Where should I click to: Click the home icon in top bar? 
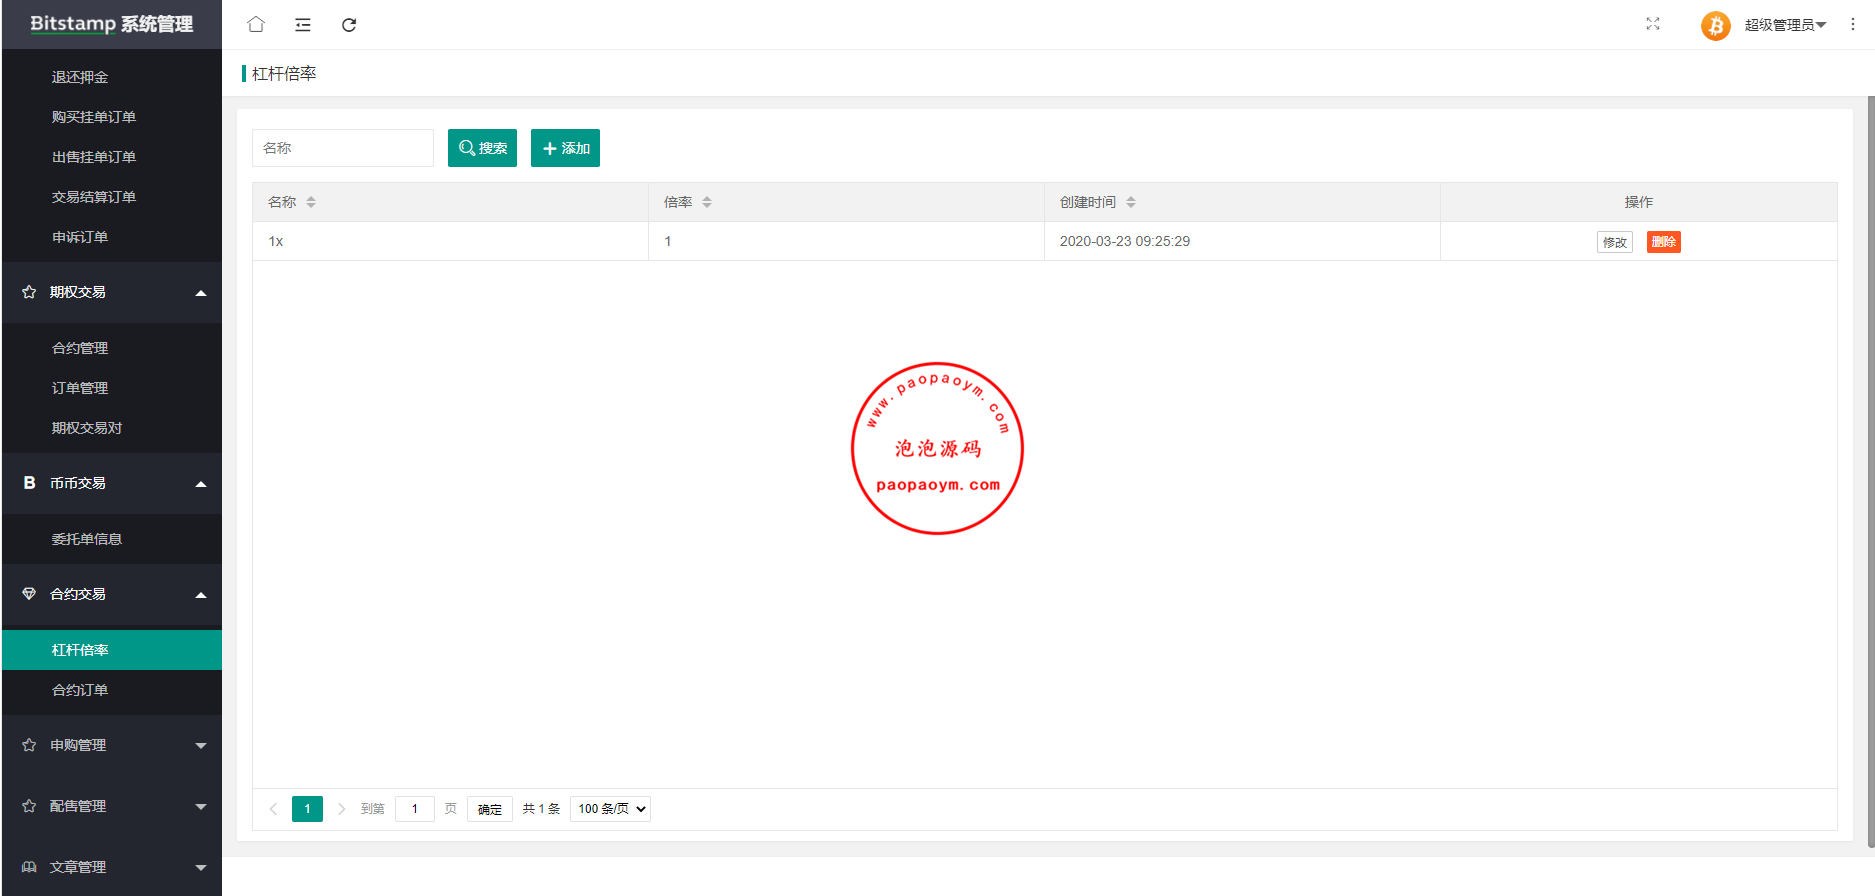coord(256,25)
